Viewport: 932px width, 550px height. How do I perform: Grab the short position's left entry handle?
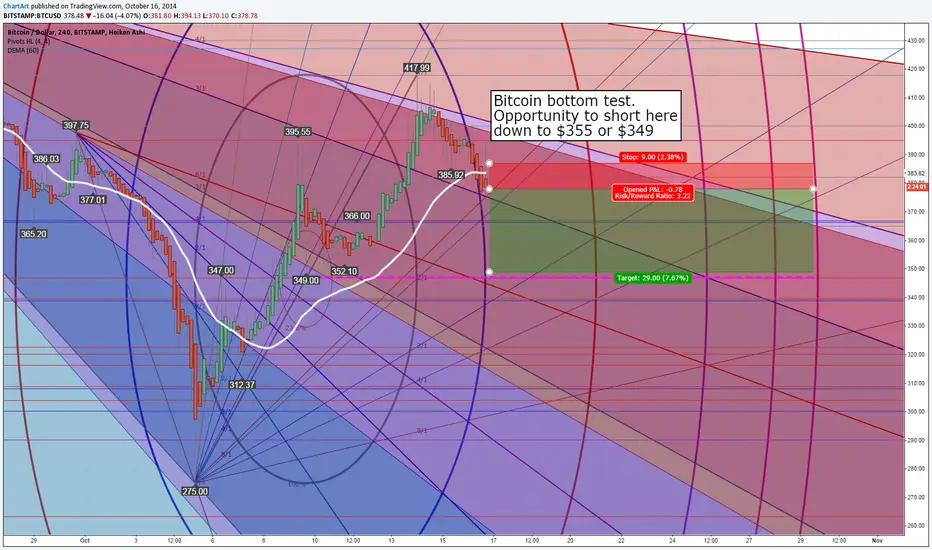click(x=489, y=189)
